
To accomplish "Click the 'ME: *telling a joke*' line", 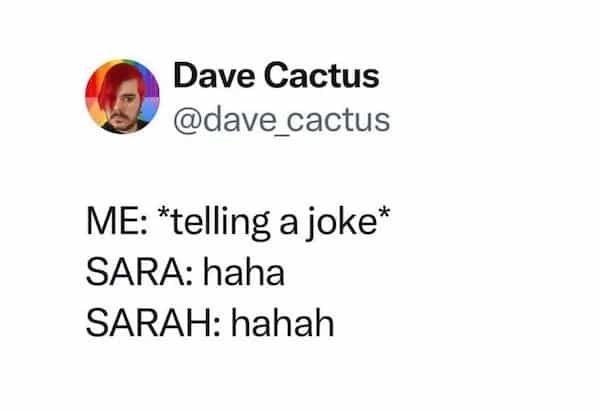I will (x=238, y=223).
